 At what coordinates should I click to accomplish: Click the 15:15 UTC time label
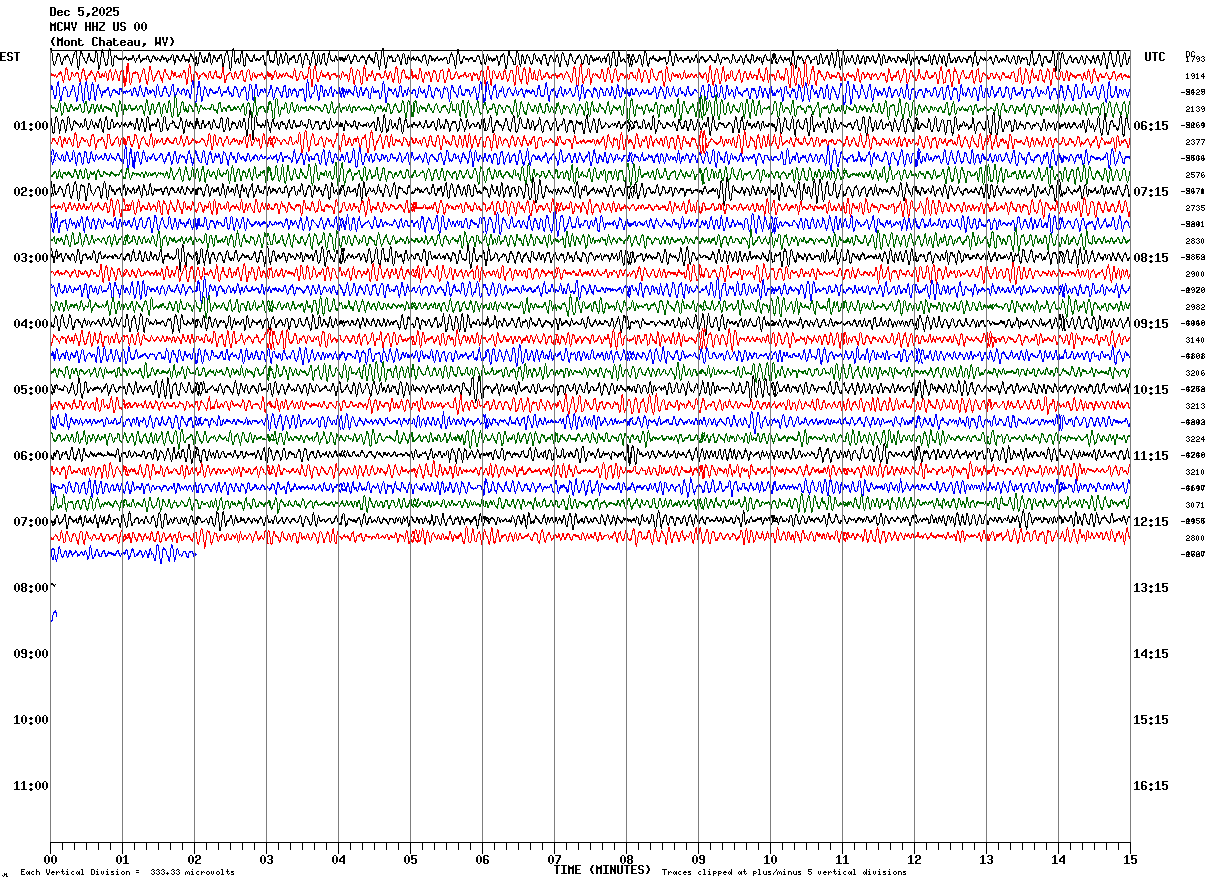point(1150,720)
